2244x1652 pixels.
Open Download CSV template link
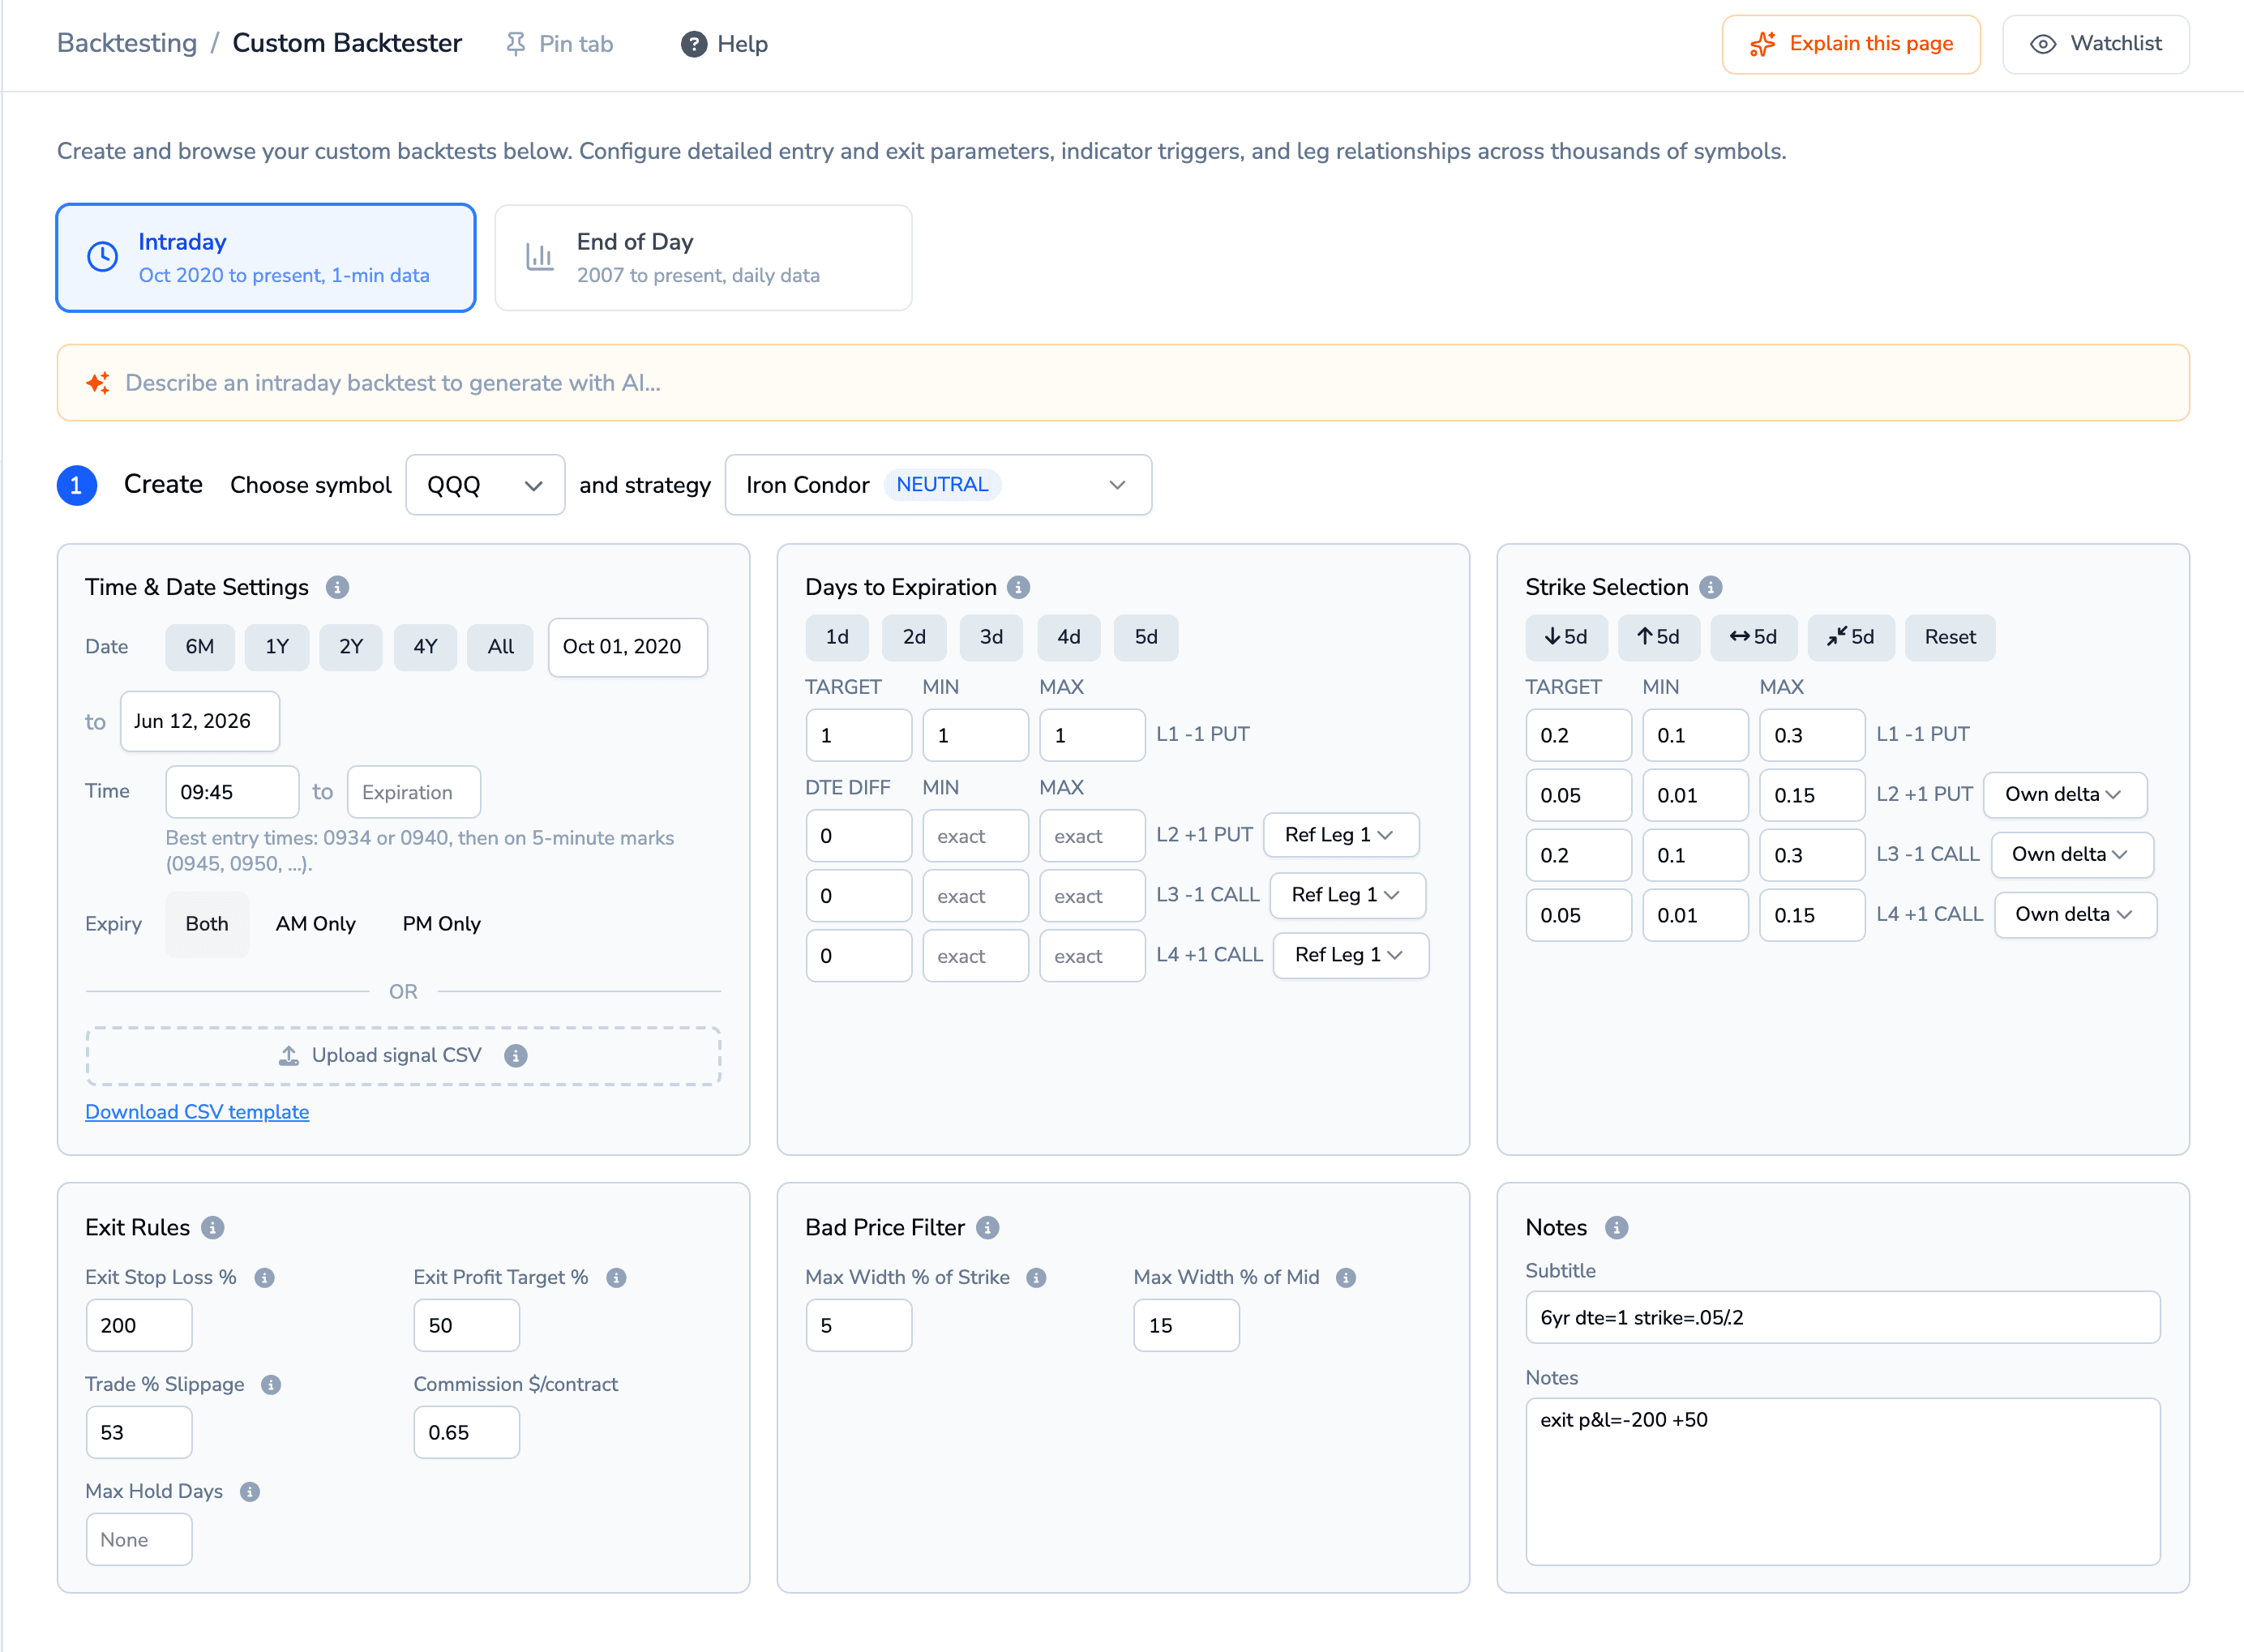click(x=197, y=1113)
